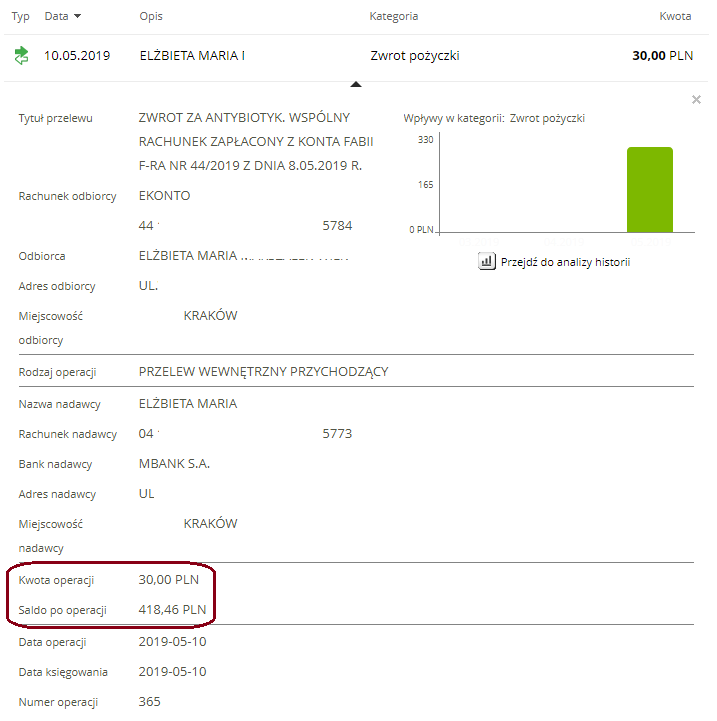Click the EKONTO recipient account name
The image size is (717, 721).
pyautogui.click(x=164, y=196)
